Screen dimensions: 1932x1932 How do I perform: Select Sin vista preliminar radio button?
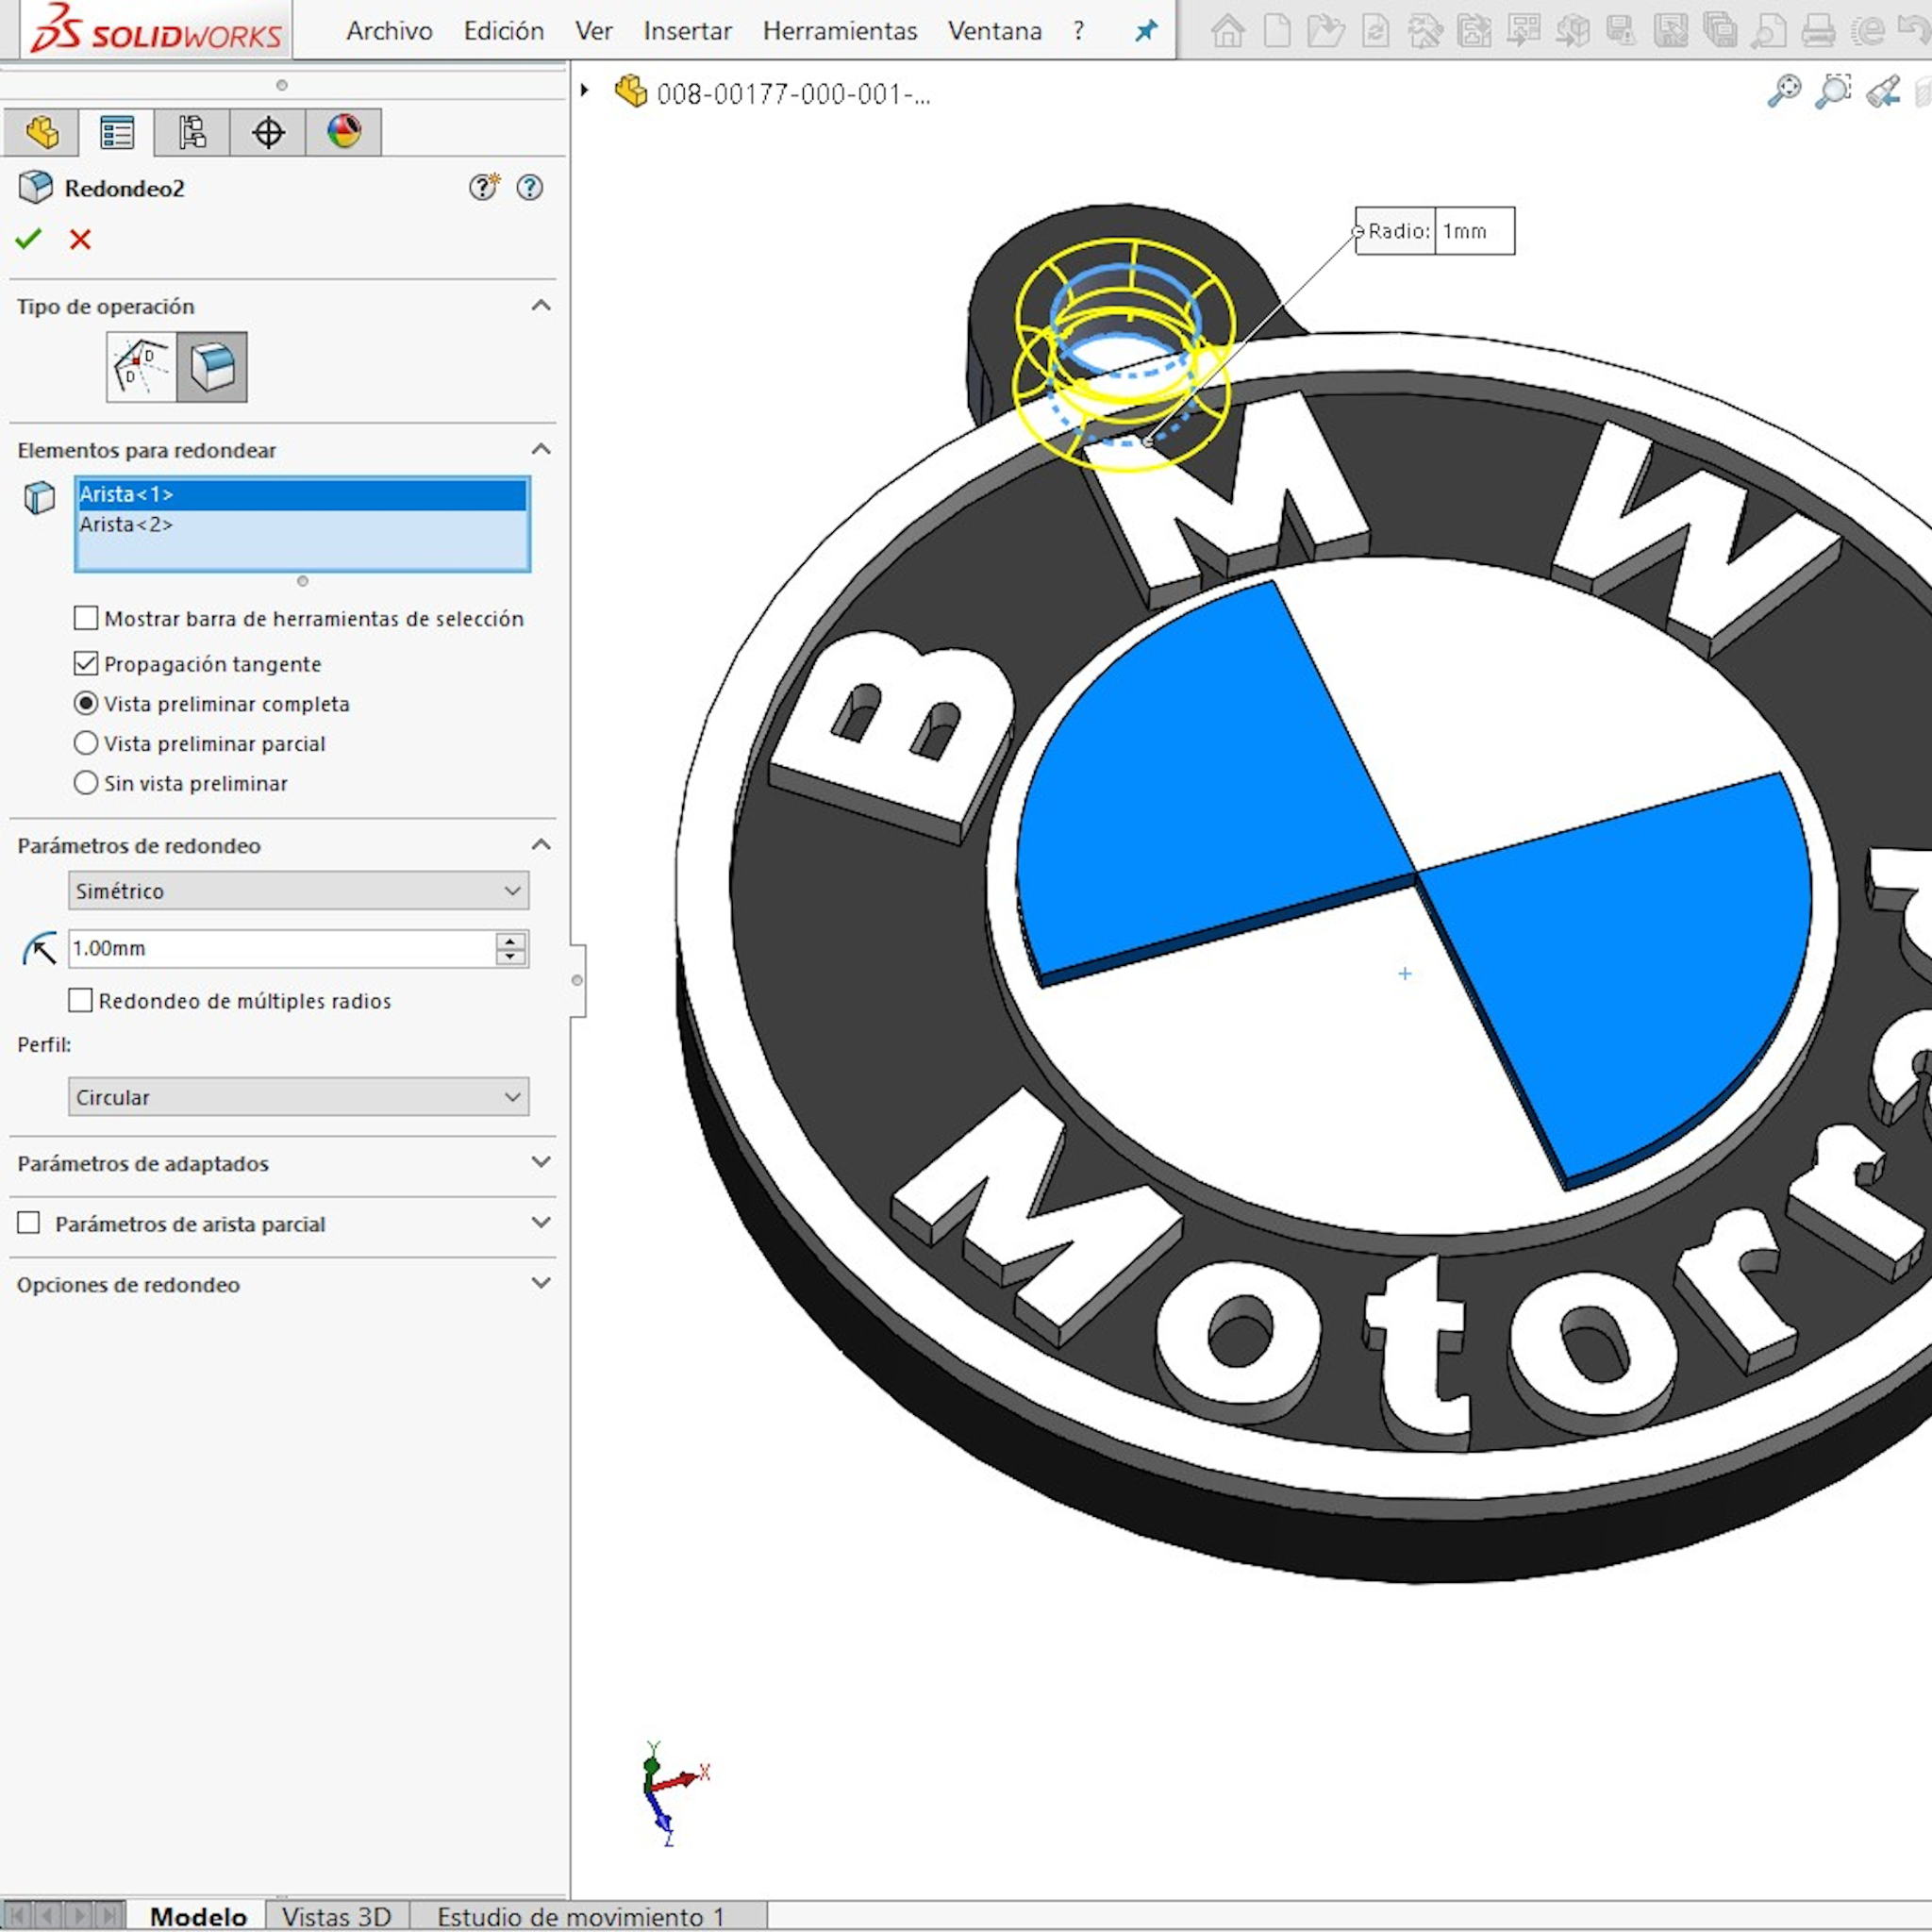pos(86,782)
